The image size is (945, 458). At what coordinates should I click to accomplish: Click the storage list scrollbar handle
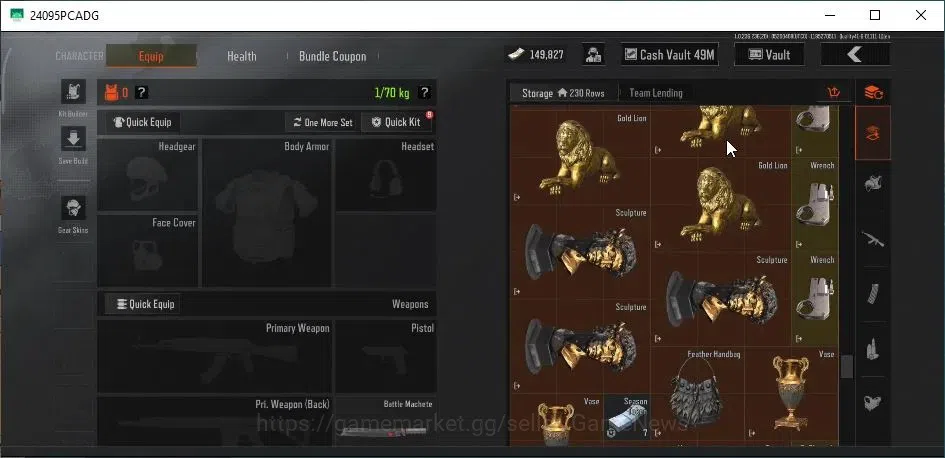847,366
